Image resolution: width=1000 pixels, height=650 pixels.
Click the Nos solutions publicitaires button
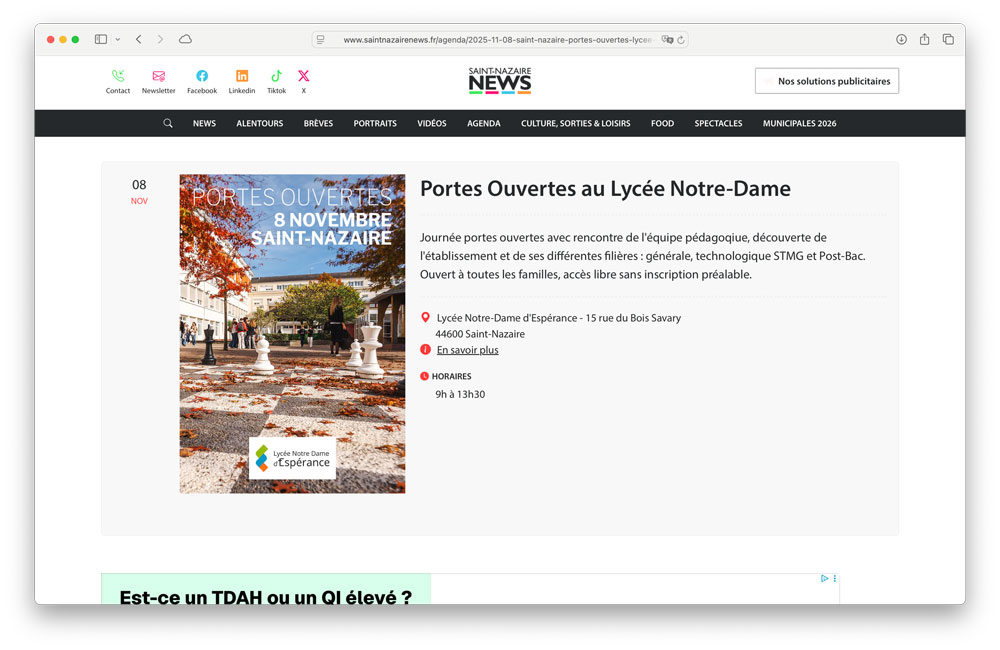(827, 81)
